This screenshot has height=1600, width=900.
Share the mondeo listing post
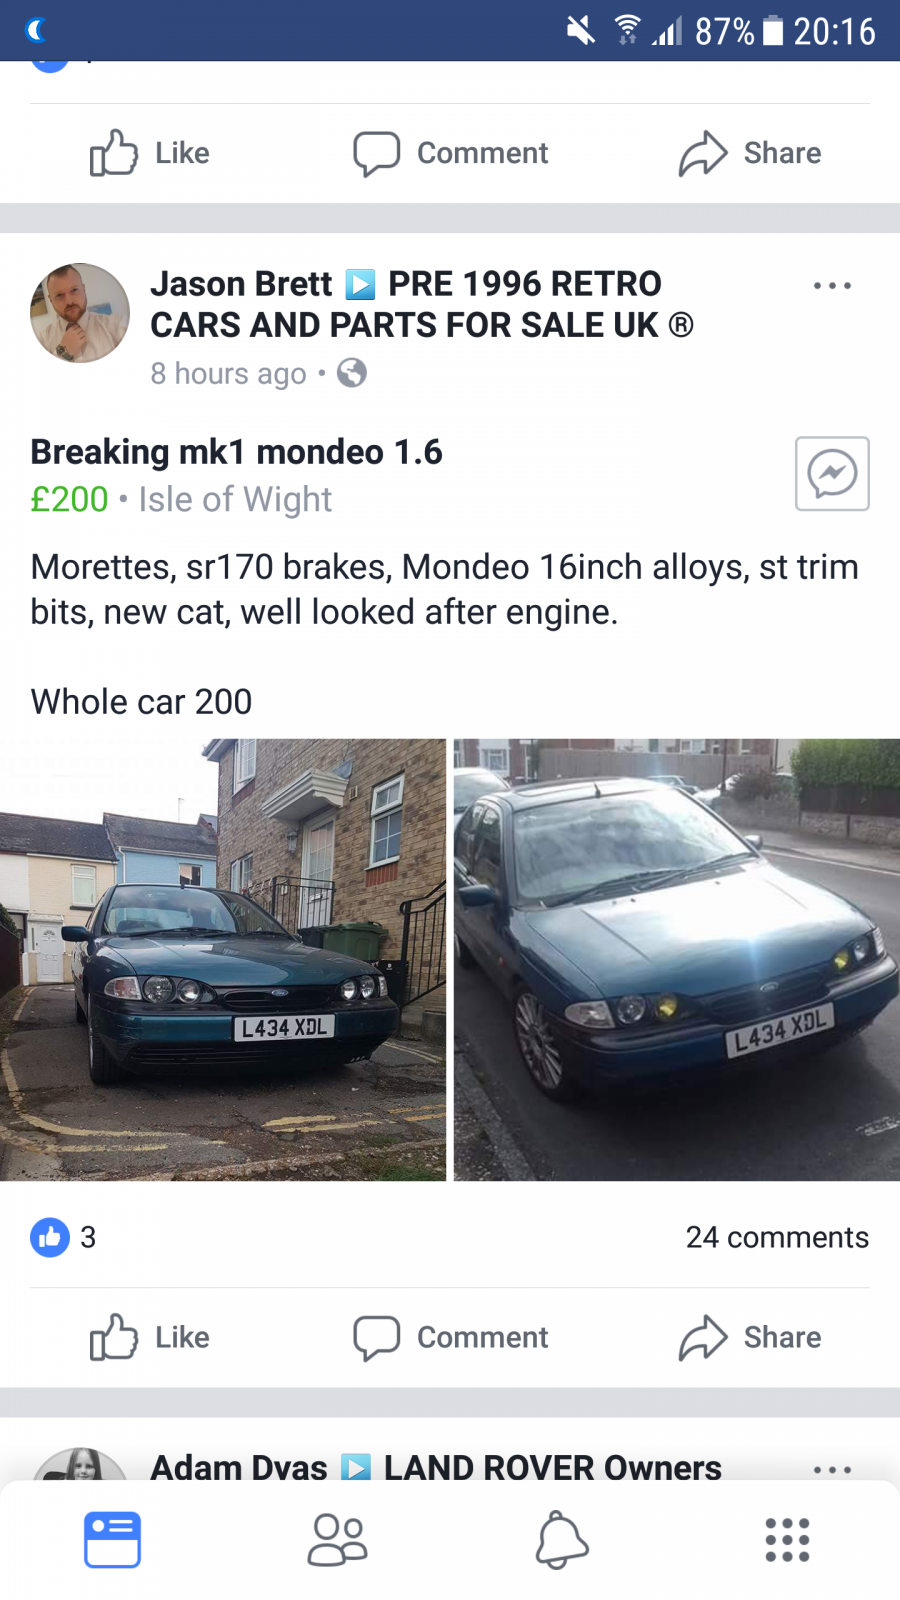click(750, 1337)
